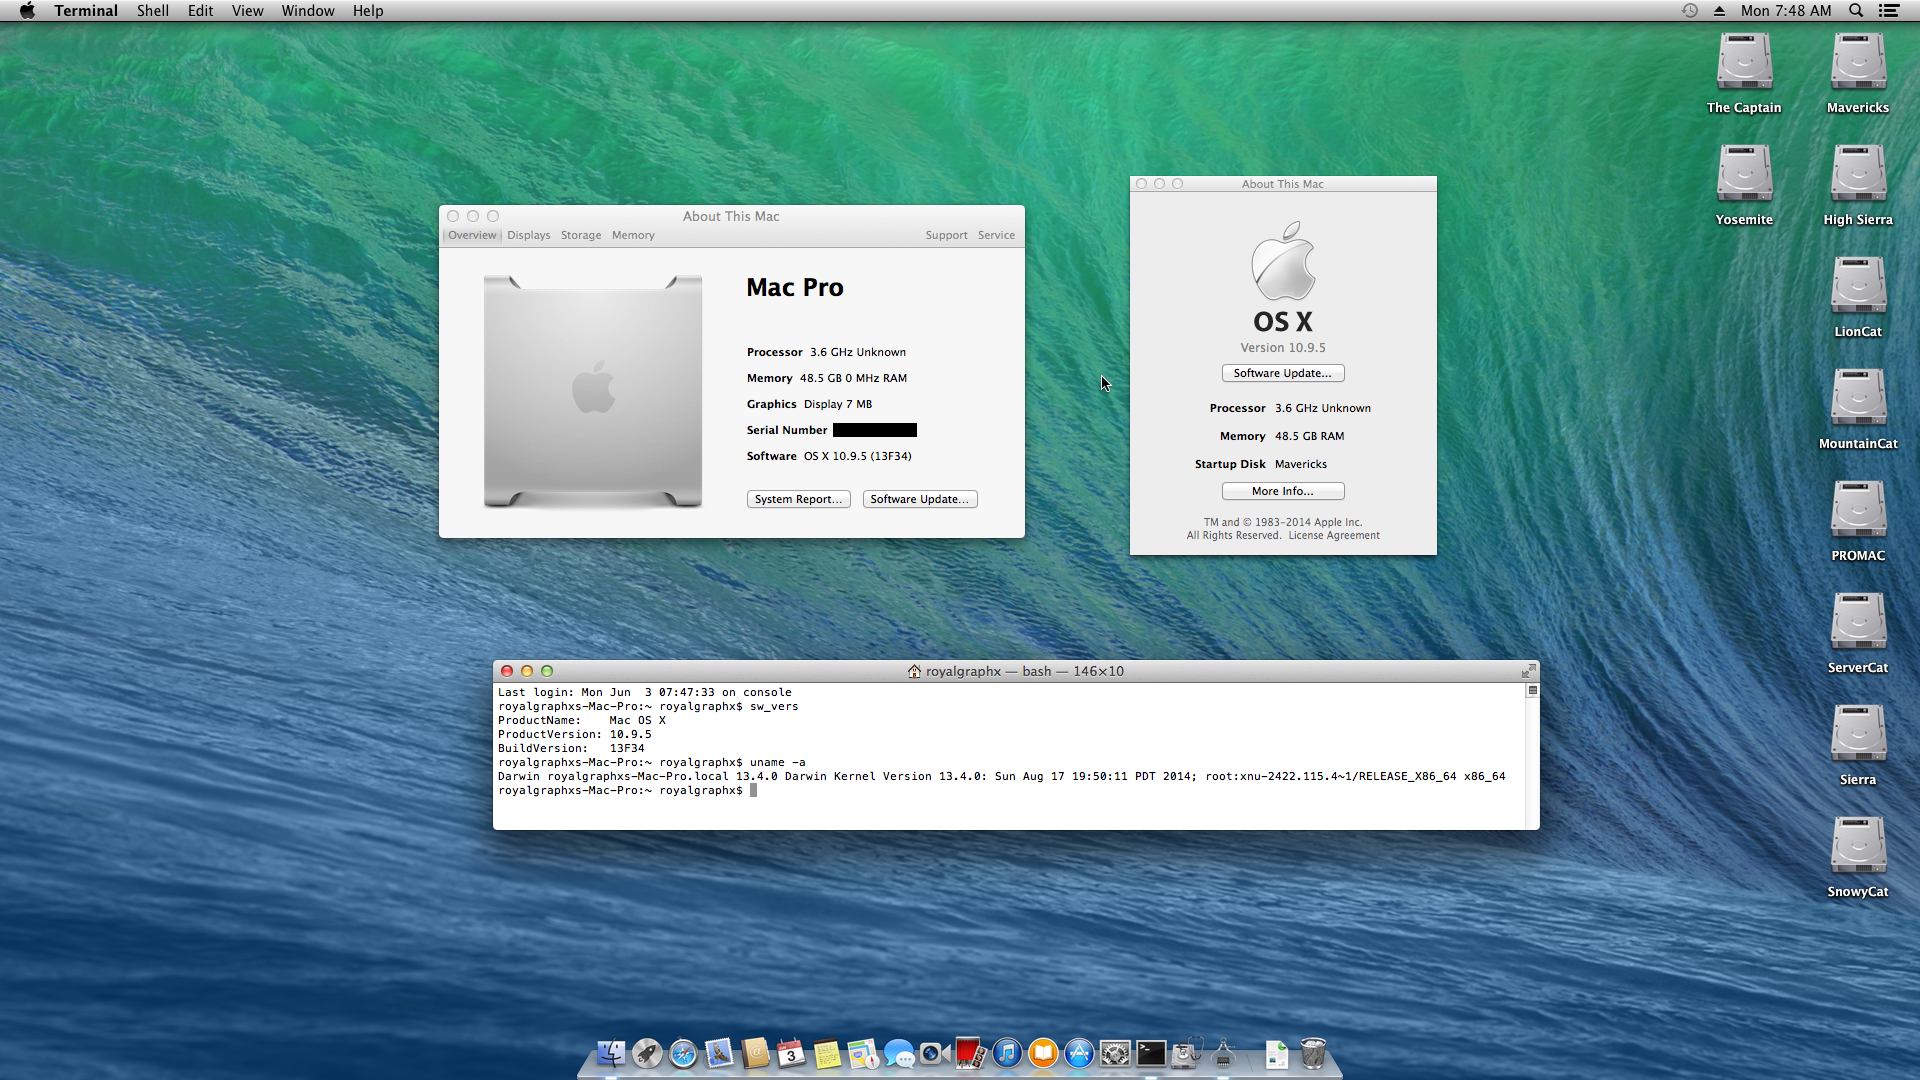
Task: Launch Launchpad from the Dock
Action: pos(647,1053)
